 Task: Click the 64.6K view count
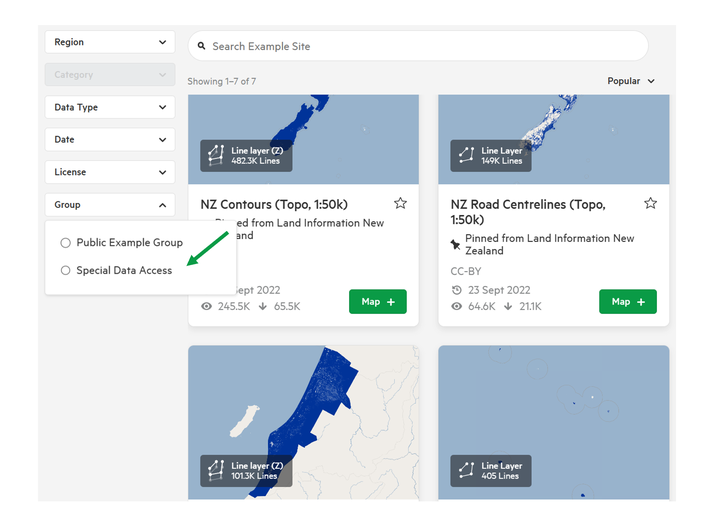(482, 306)
